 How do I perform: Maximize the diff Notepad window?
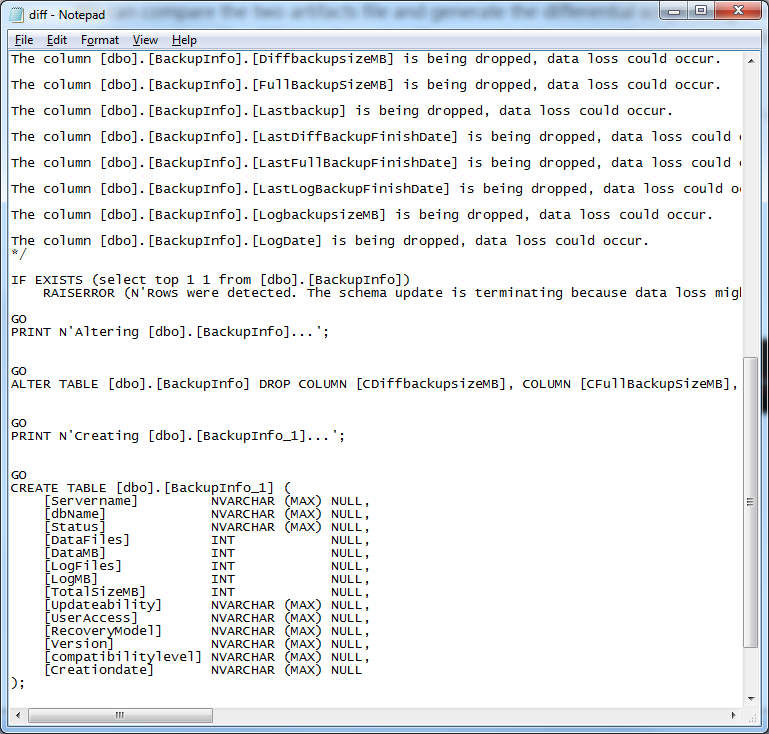point(700,13)
